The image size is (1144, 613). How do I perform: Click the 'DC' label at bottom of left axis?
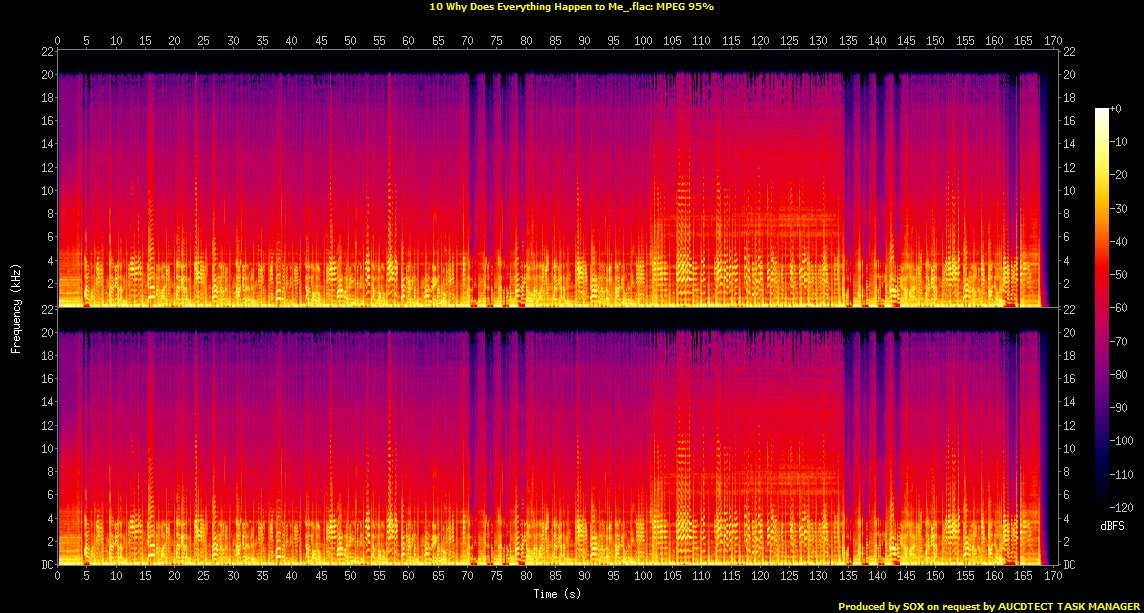(45, 564)
